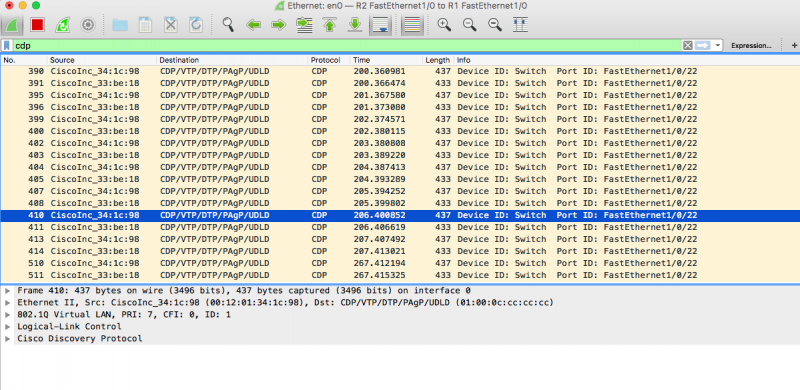
Task: Jump to the first packet
Action: [330, 25]
